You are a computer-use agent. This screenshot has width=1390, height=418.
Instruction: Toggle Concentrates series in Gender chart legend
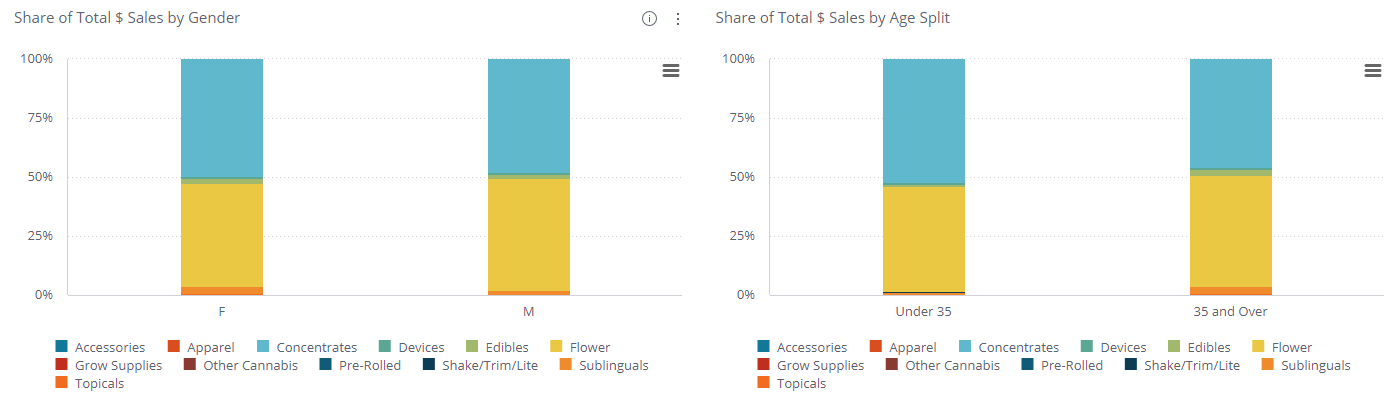click(x=316, y=348)
